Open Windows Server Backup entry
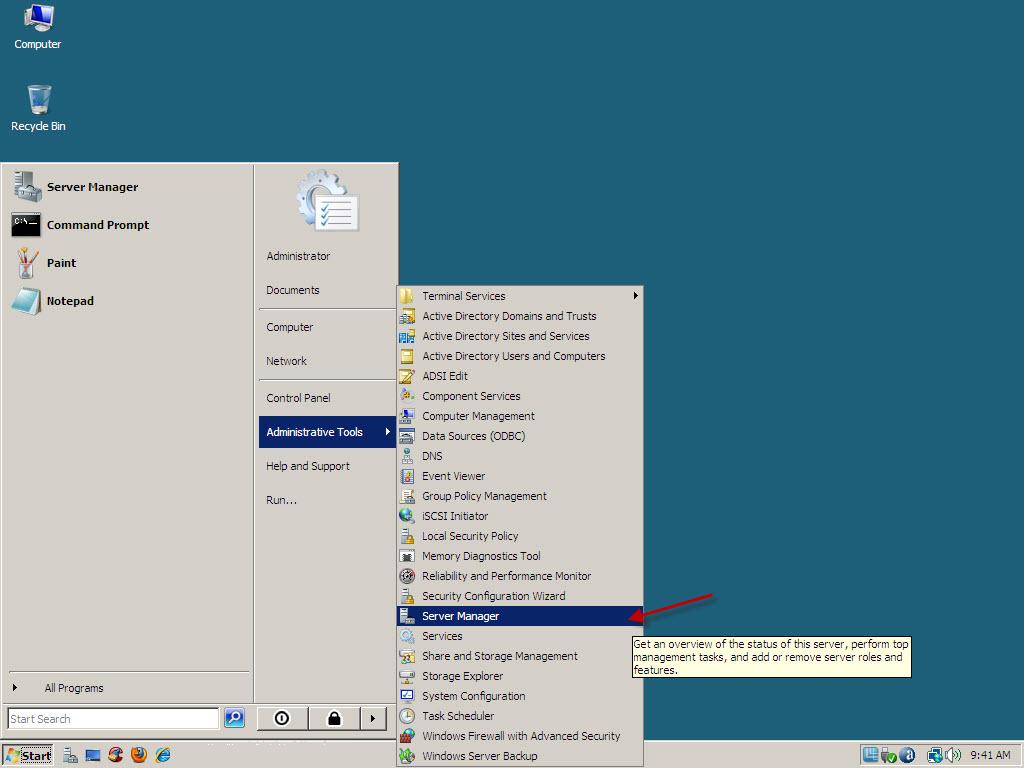This screenshot has height=768, width=1024. coord(519,756)
